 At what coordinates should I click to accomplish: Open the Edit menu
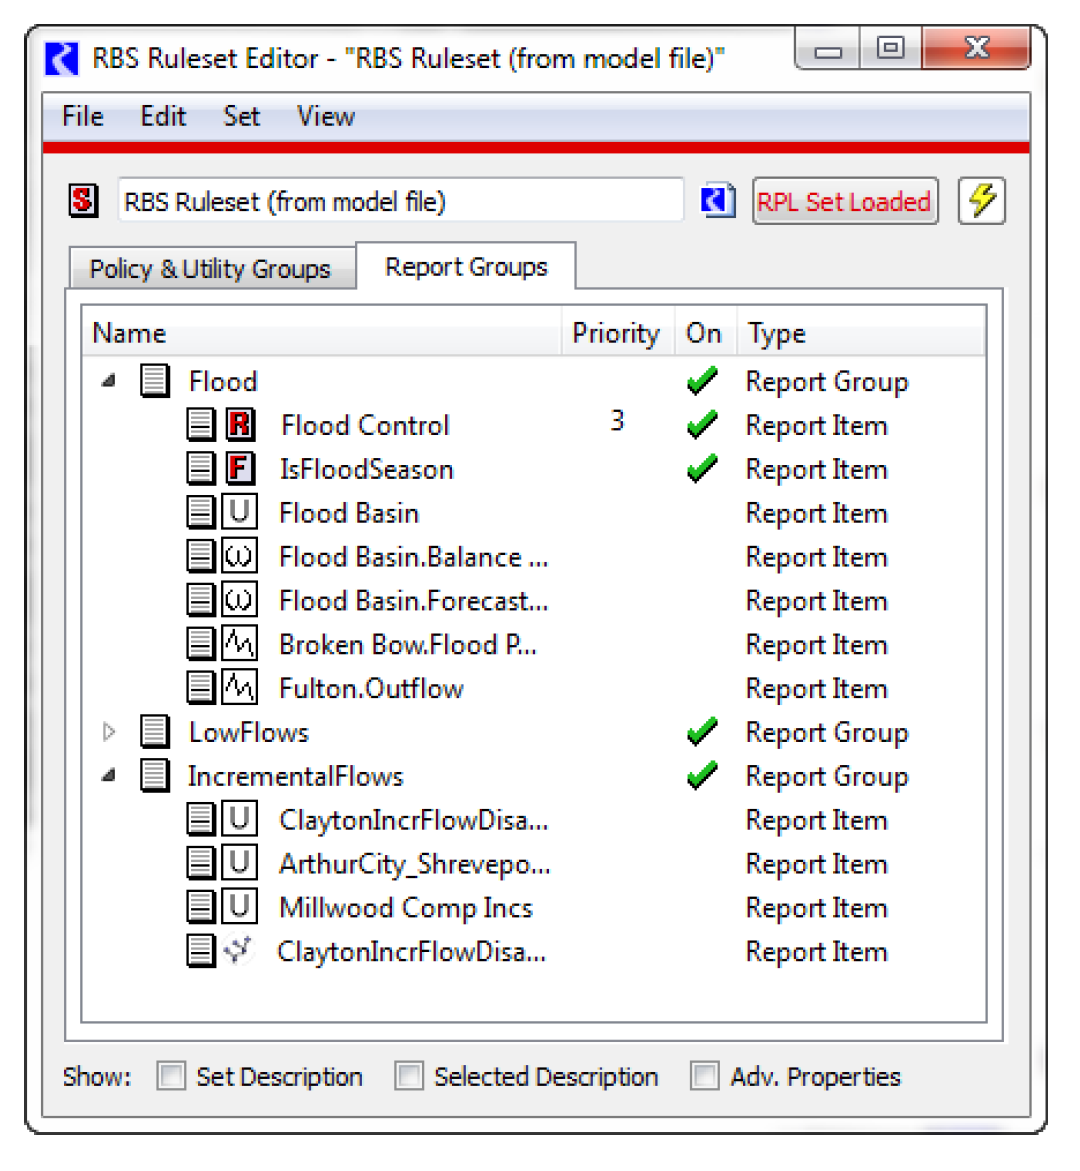[x=163, y=117]
